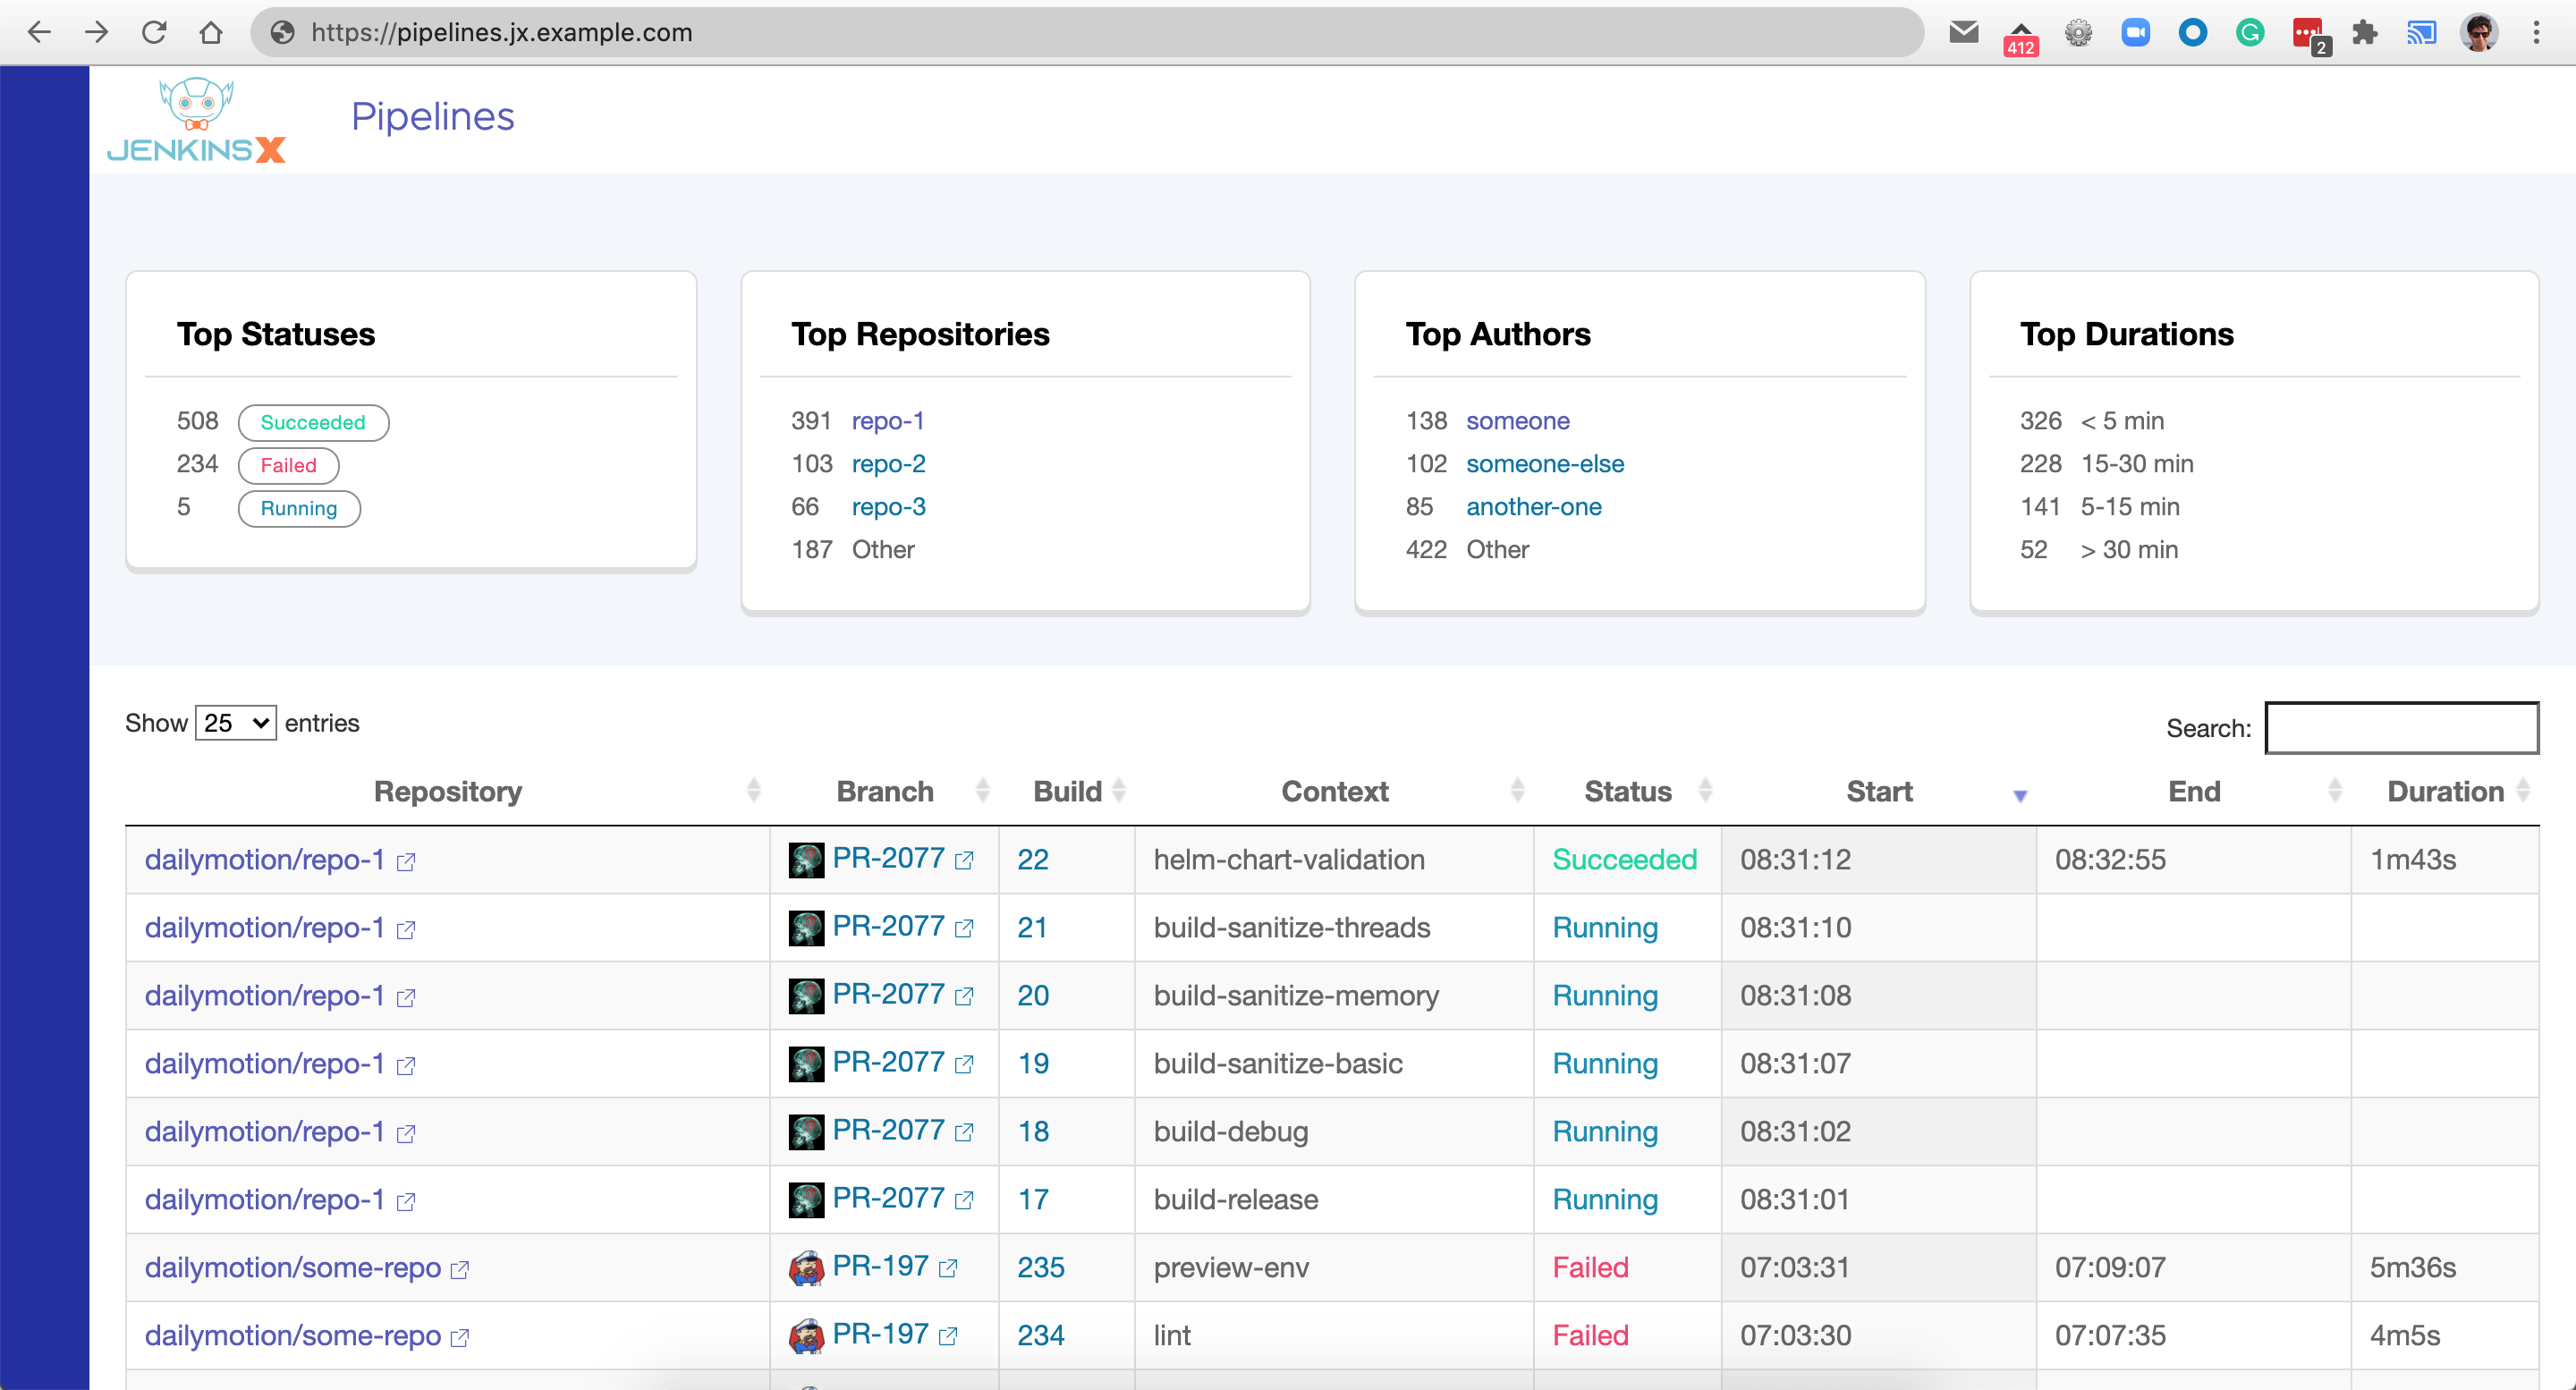
Task: Click the Jenkins X logo
Action: click(x=196, y=120)
